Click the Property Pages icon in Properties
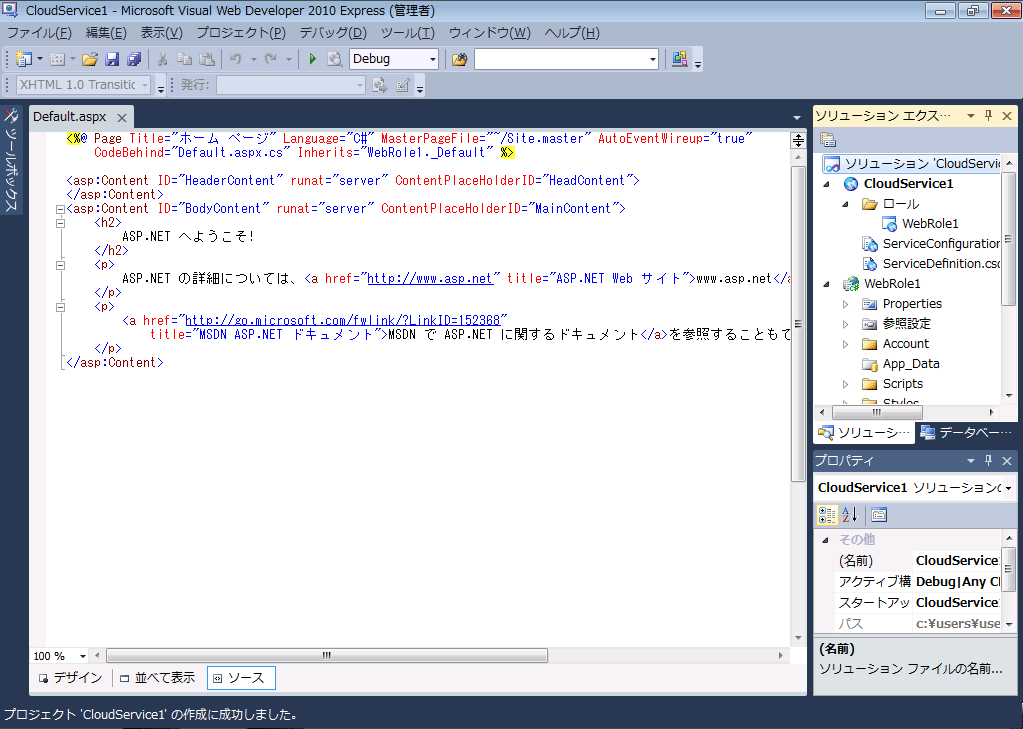This screenshot has width=1023, height=729. 879,515
